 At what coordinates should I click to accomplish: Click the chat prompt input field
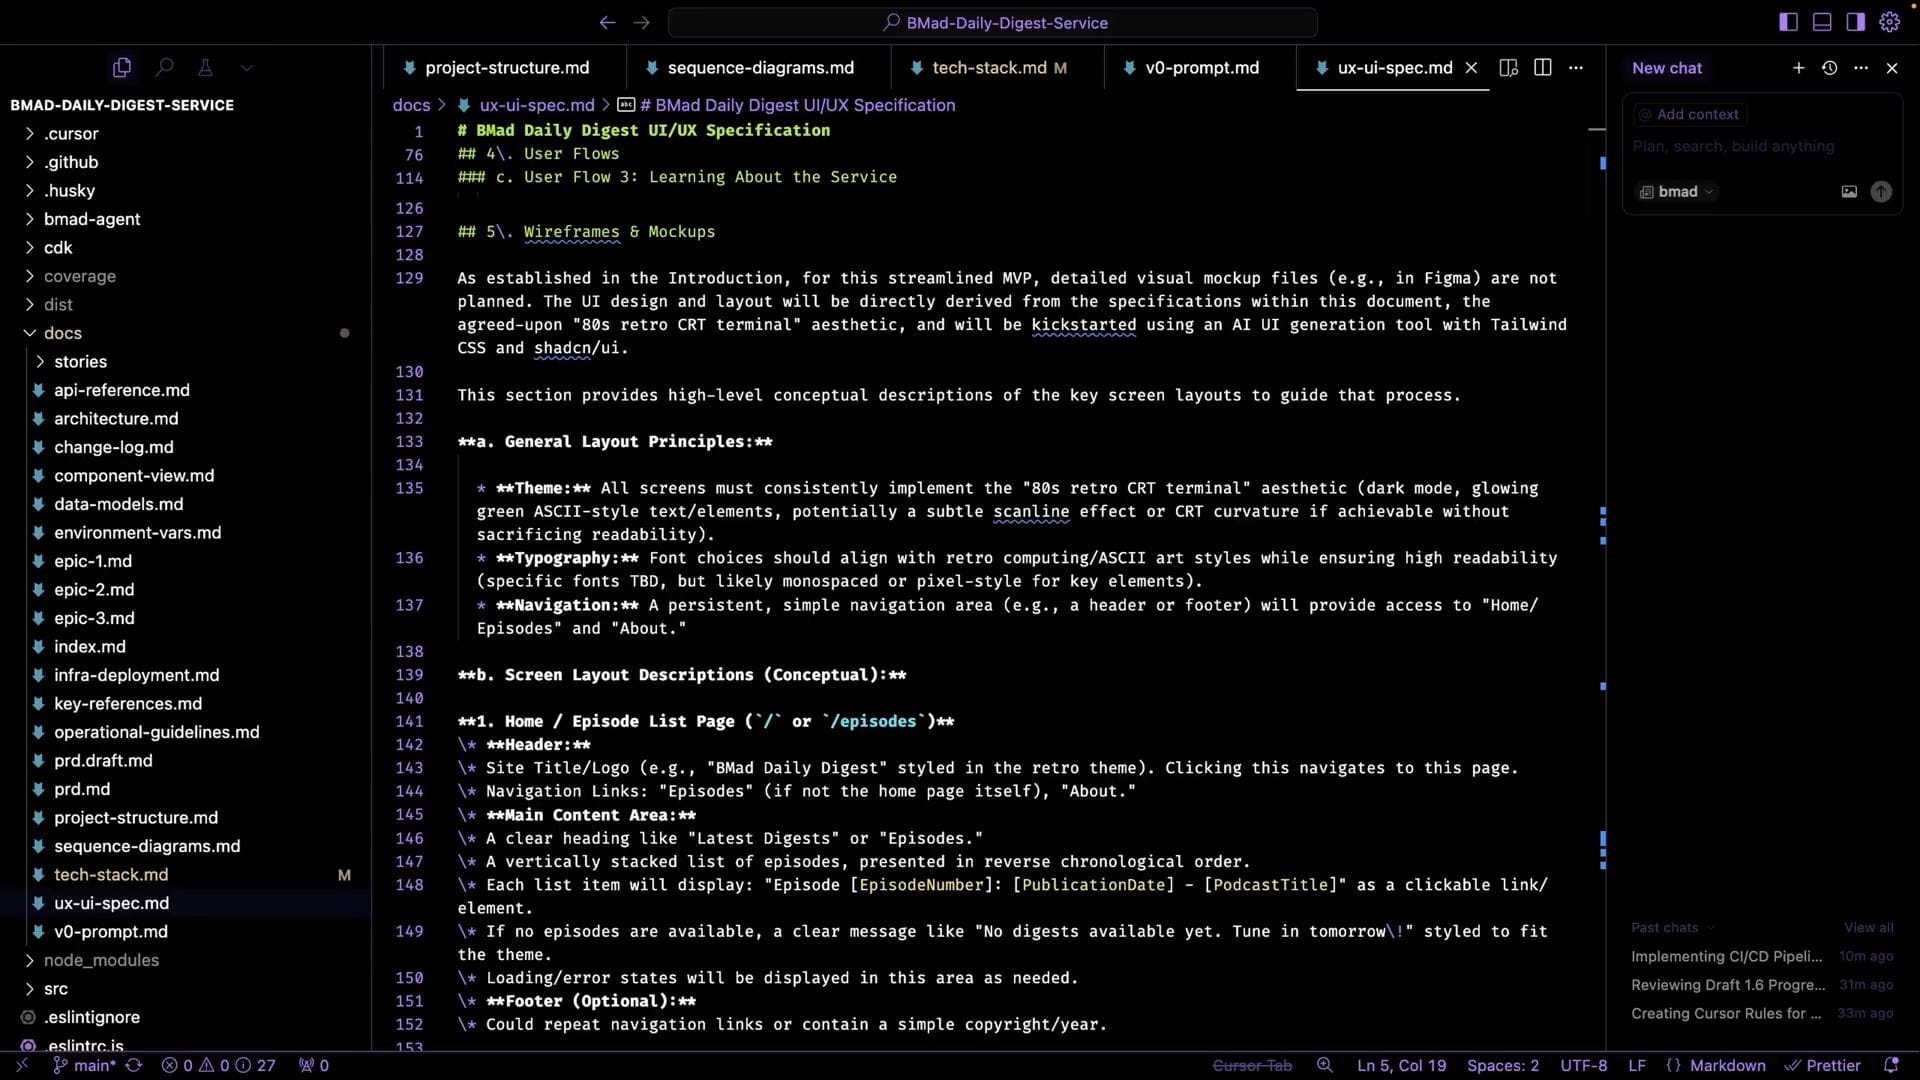[x=1733, y=146]
